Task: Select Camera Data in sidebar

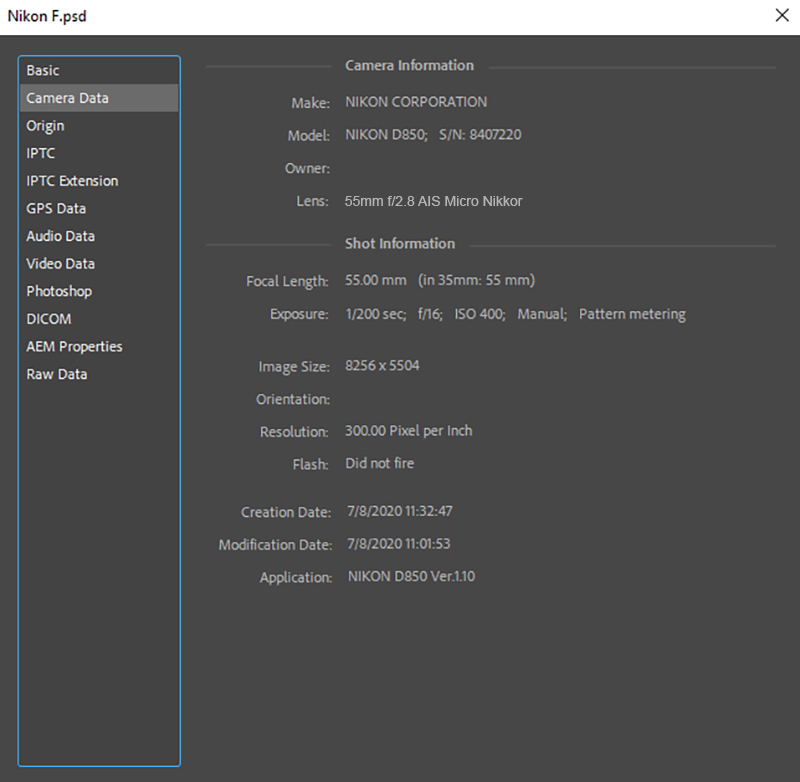Action: click(67, 98)
